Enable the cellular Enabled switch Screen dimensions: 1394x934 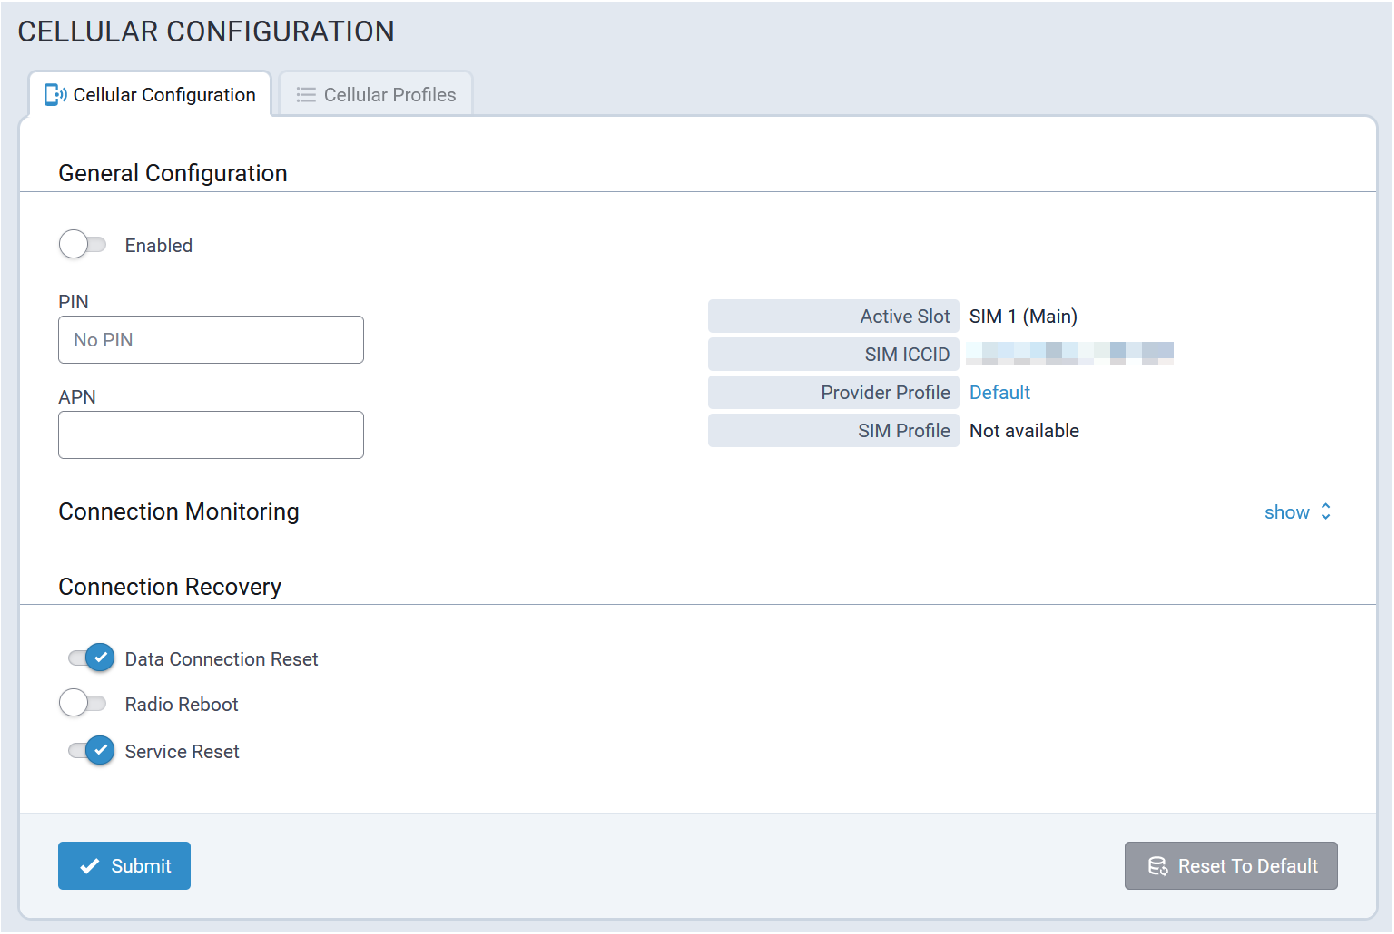tap(83, 245)
